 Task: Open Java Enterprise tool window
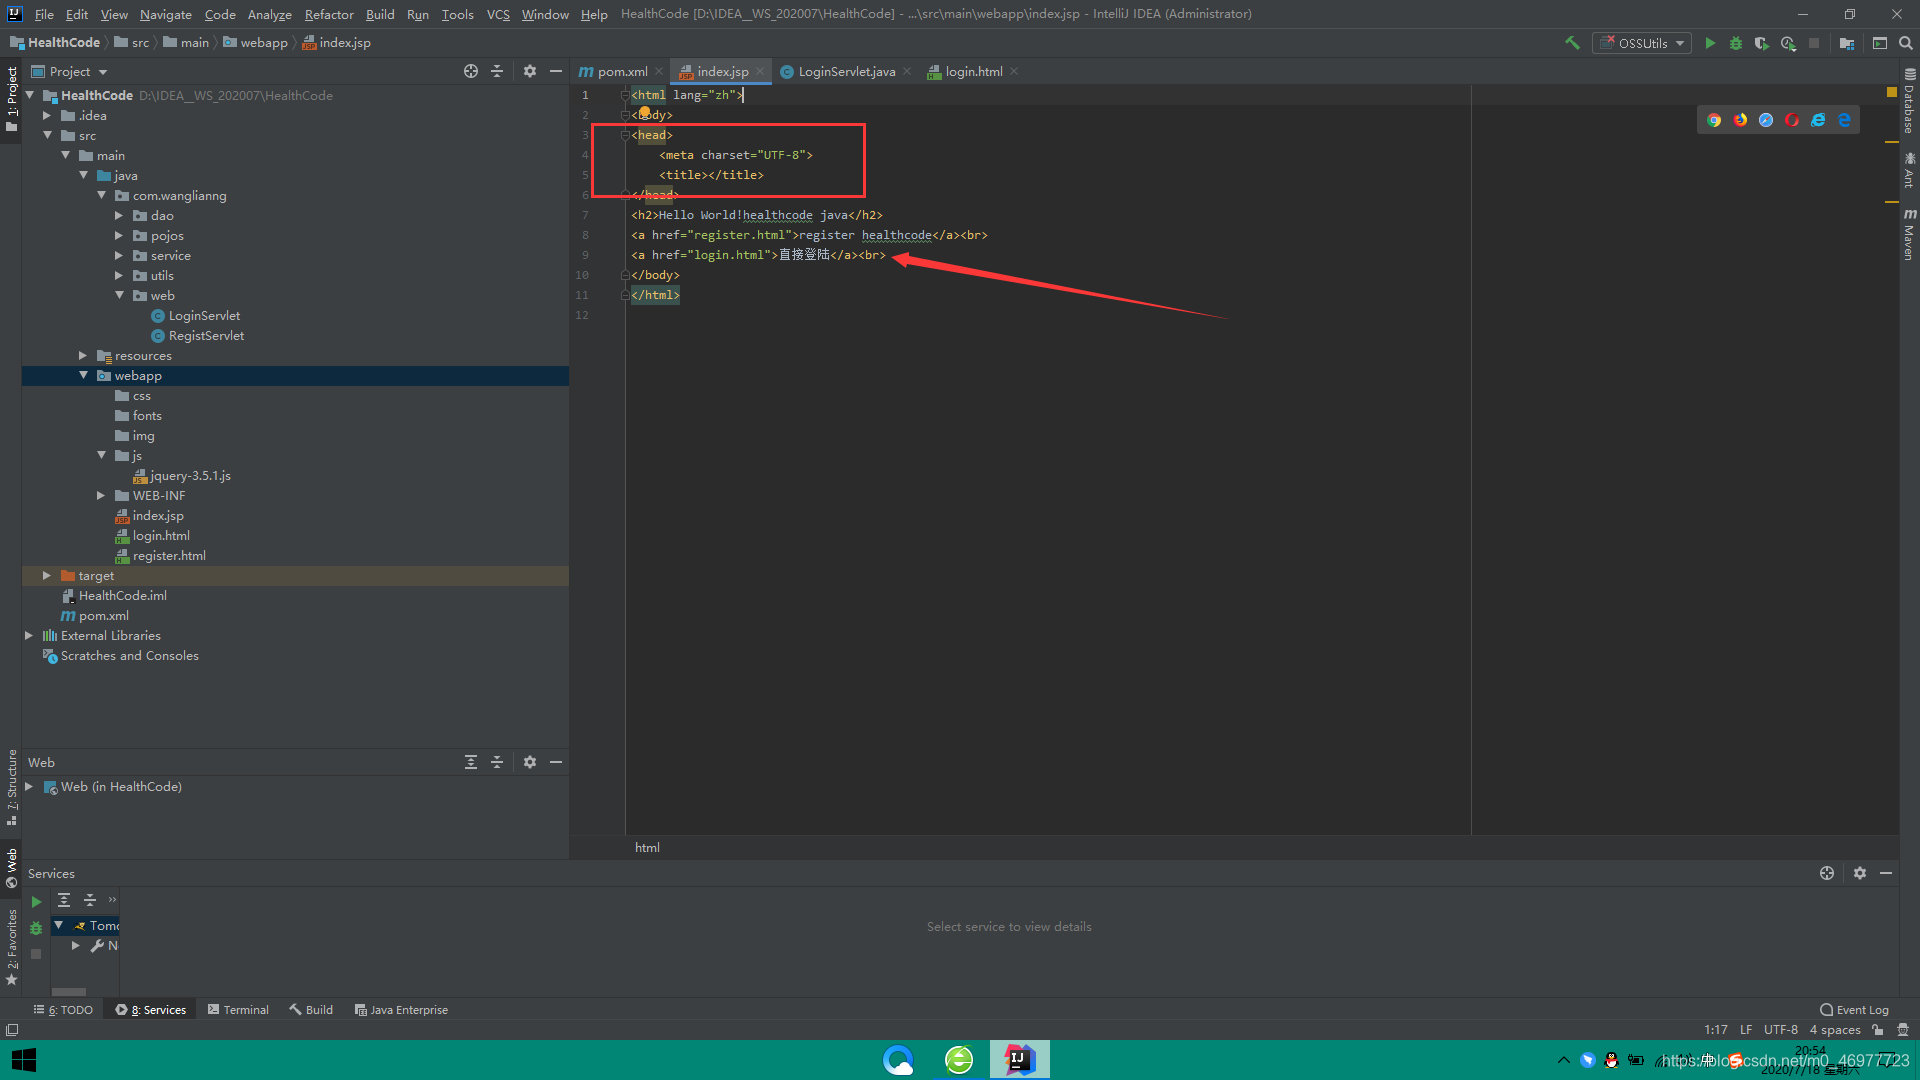pyautogui.click(x=401, y=1010)
